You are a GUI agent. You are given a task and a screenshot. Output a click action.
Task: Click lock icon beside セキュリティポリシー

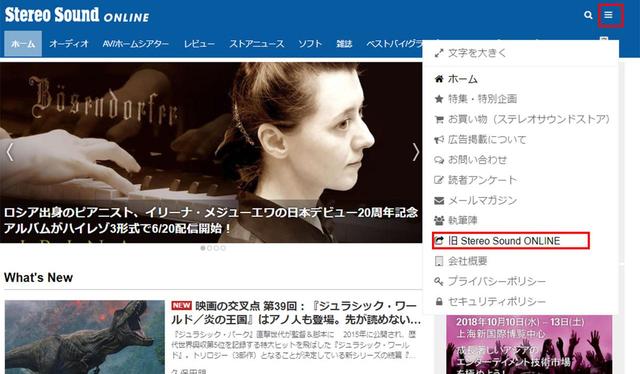pos(439,302)
